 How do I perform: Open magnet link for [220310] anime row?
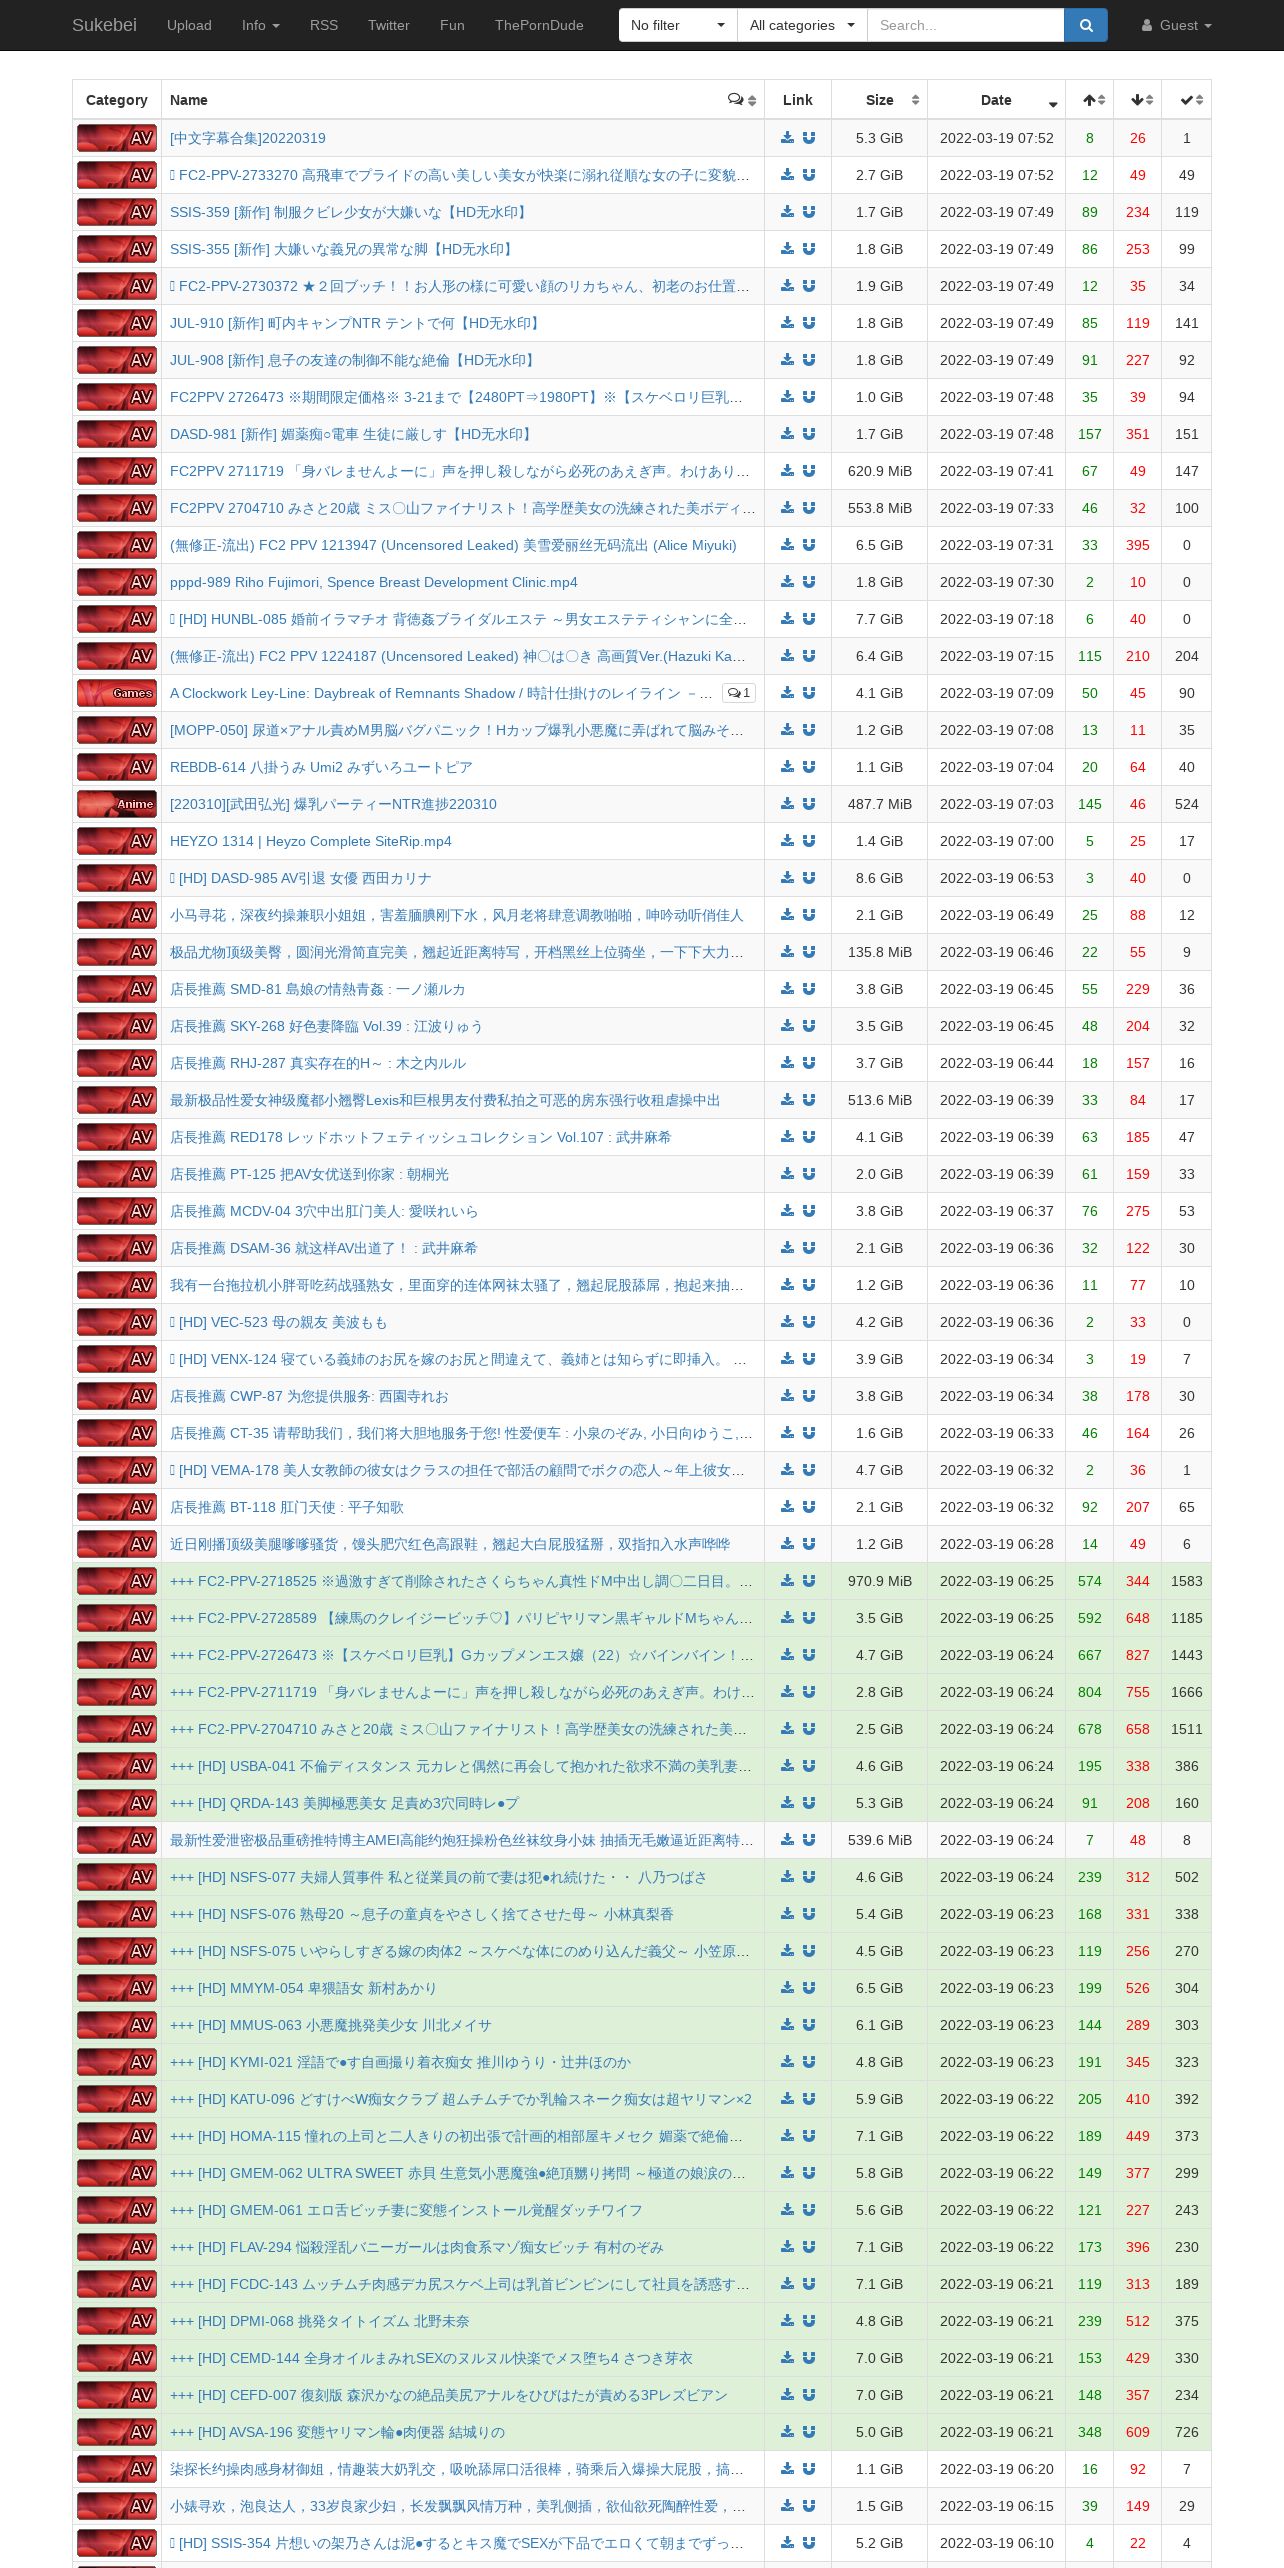(809, 804)
